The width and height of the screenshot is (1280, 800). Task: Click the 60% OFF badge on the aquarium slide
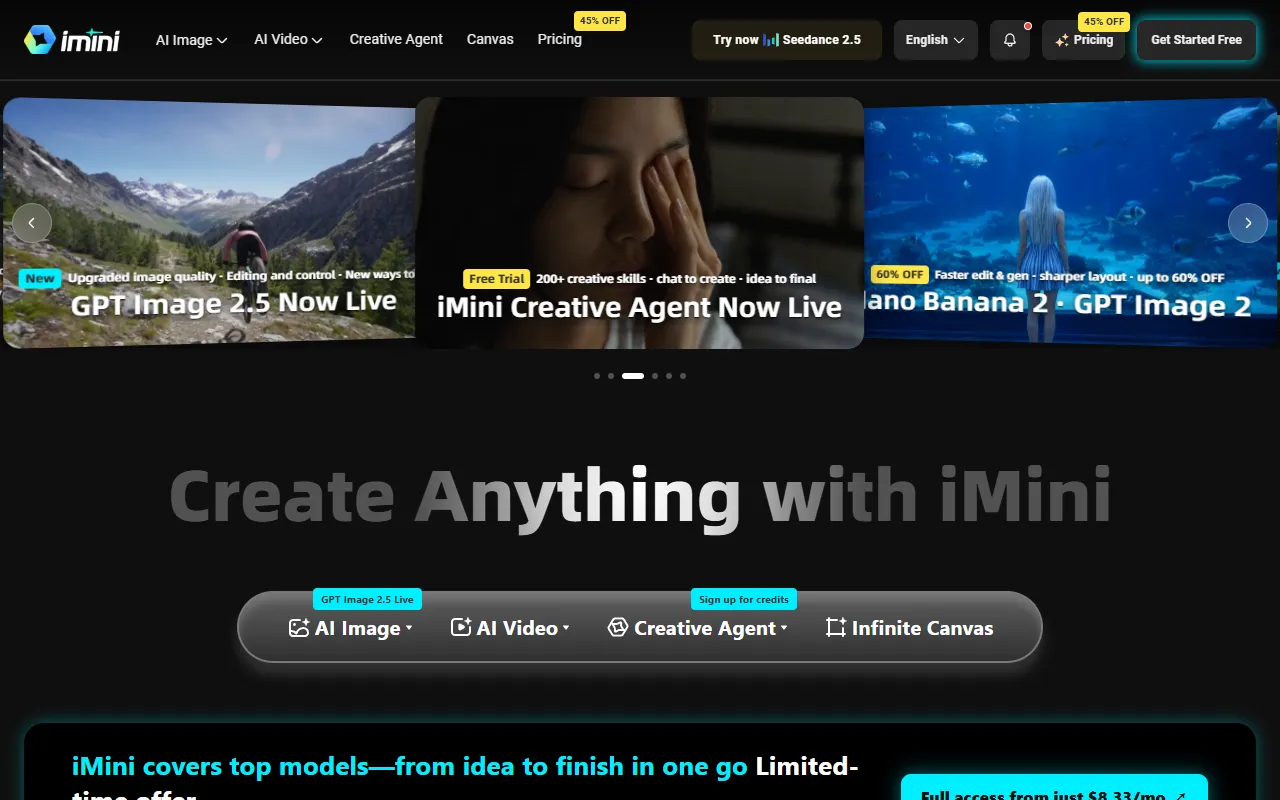[x=900, y=274]
